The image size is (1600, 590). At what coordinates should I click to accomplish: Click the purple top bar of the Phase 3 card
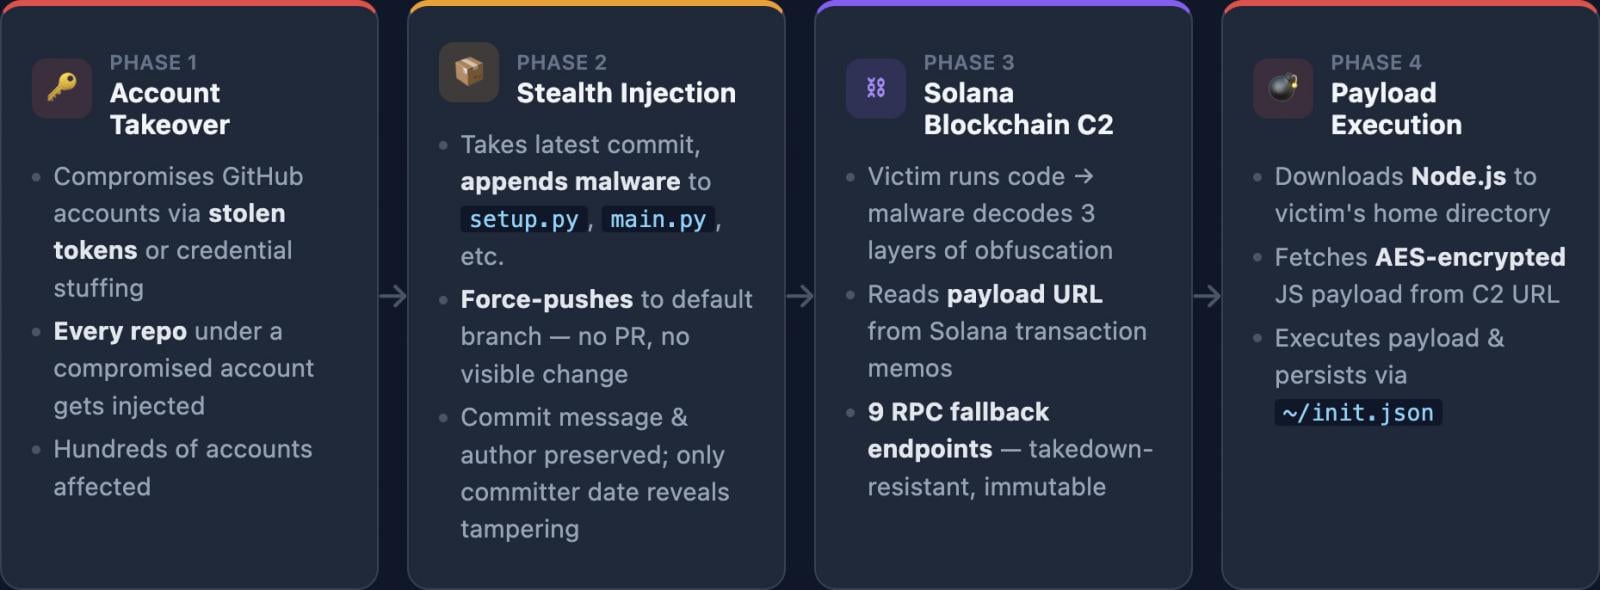click(x=1003, y=4)
